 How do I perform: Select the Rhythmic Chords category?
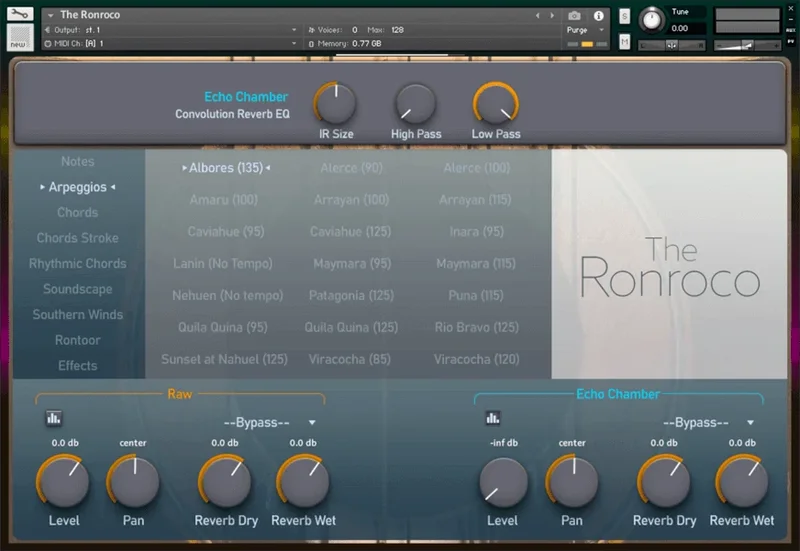pyautogui.click(x=78, y=264)
